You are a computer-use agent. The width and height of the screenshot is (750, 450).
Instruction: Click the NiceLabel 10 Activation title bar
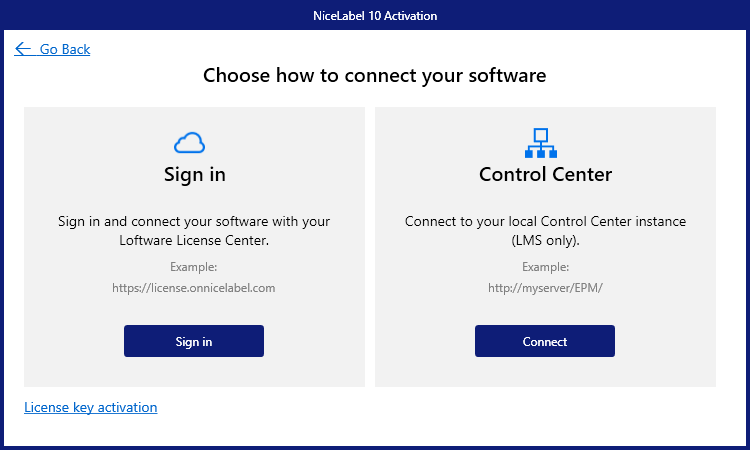[375, 15]
